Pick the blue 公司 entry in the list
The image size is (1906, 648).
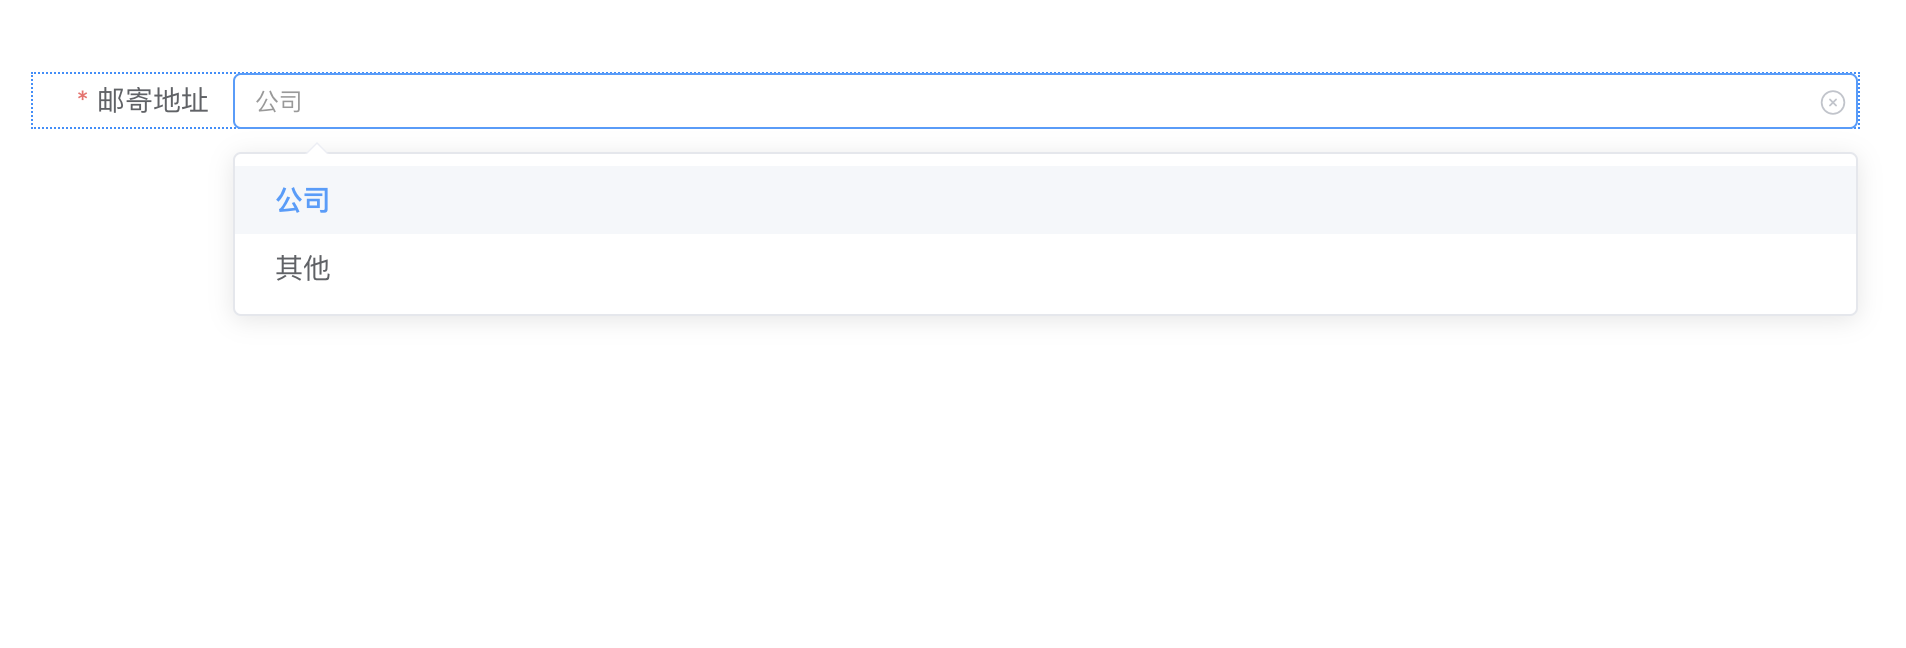click(x=302, y=200)
